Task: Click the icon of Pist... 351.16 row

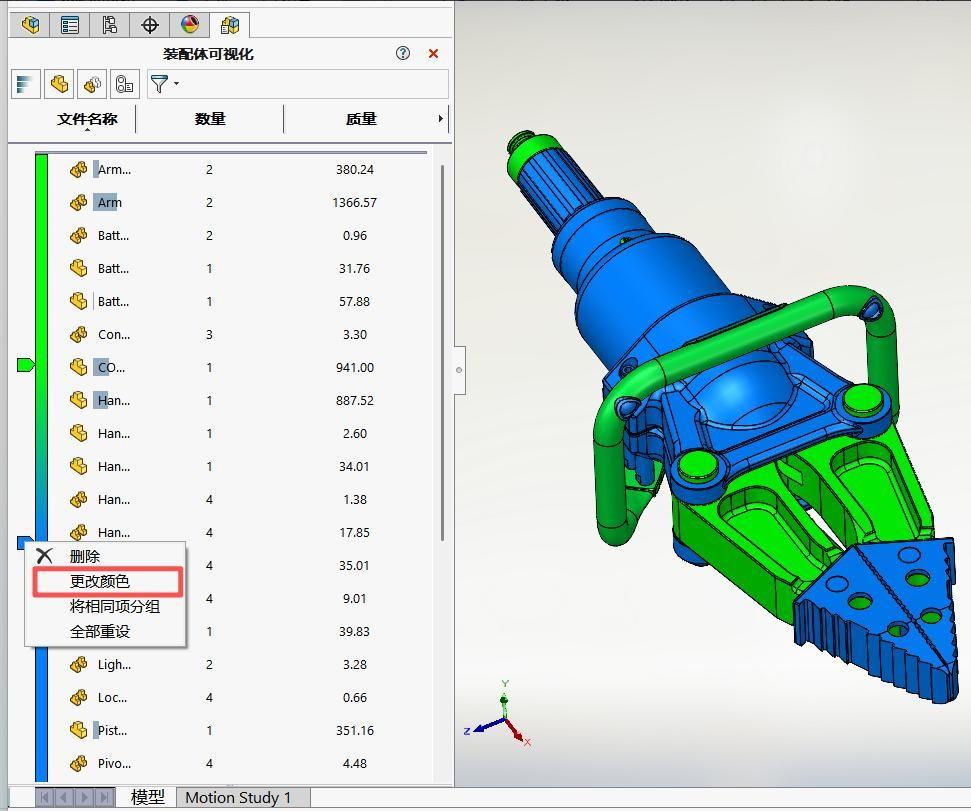Action: 79,731
